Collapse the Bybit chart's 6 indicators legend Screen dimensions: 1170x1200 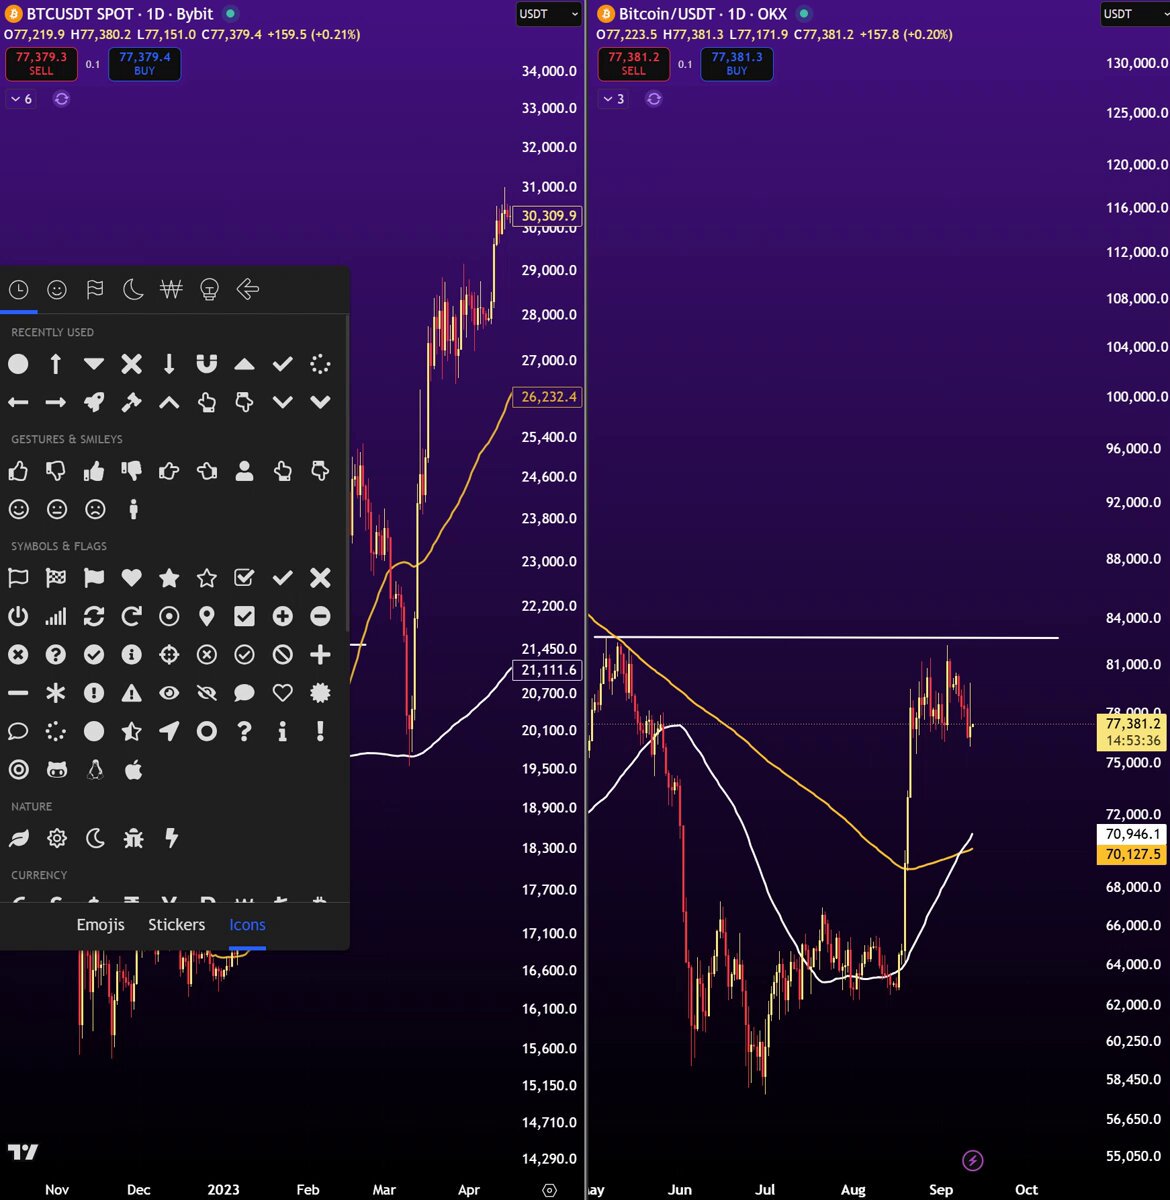21,99
